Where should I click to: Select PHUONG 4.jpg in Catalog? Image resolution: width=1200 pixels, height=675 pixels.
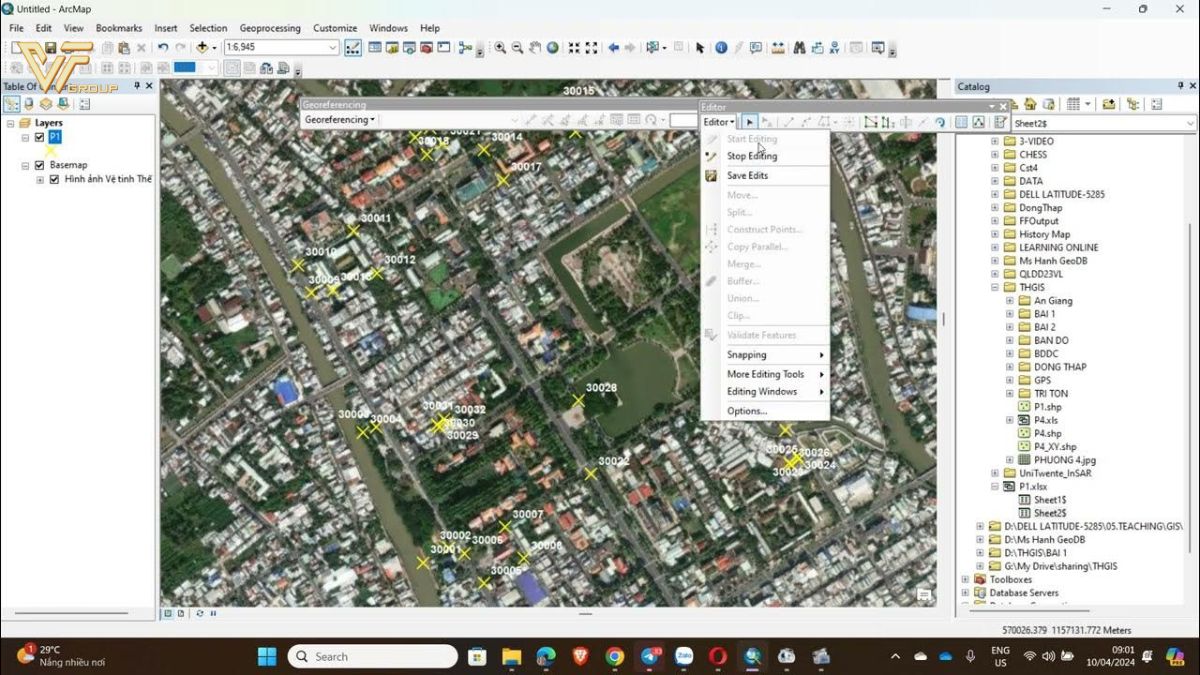click(x=1065, y=460)
